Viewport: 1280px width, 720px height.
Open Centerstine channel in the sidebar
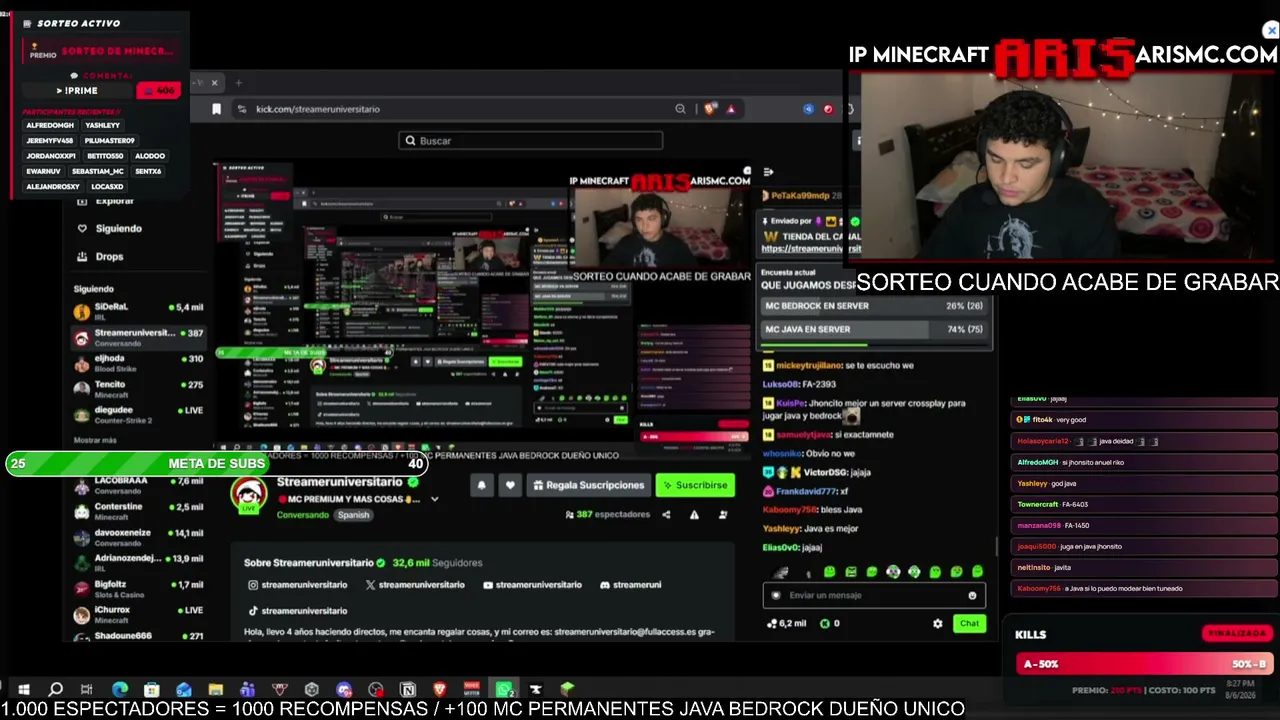(139, 511)
